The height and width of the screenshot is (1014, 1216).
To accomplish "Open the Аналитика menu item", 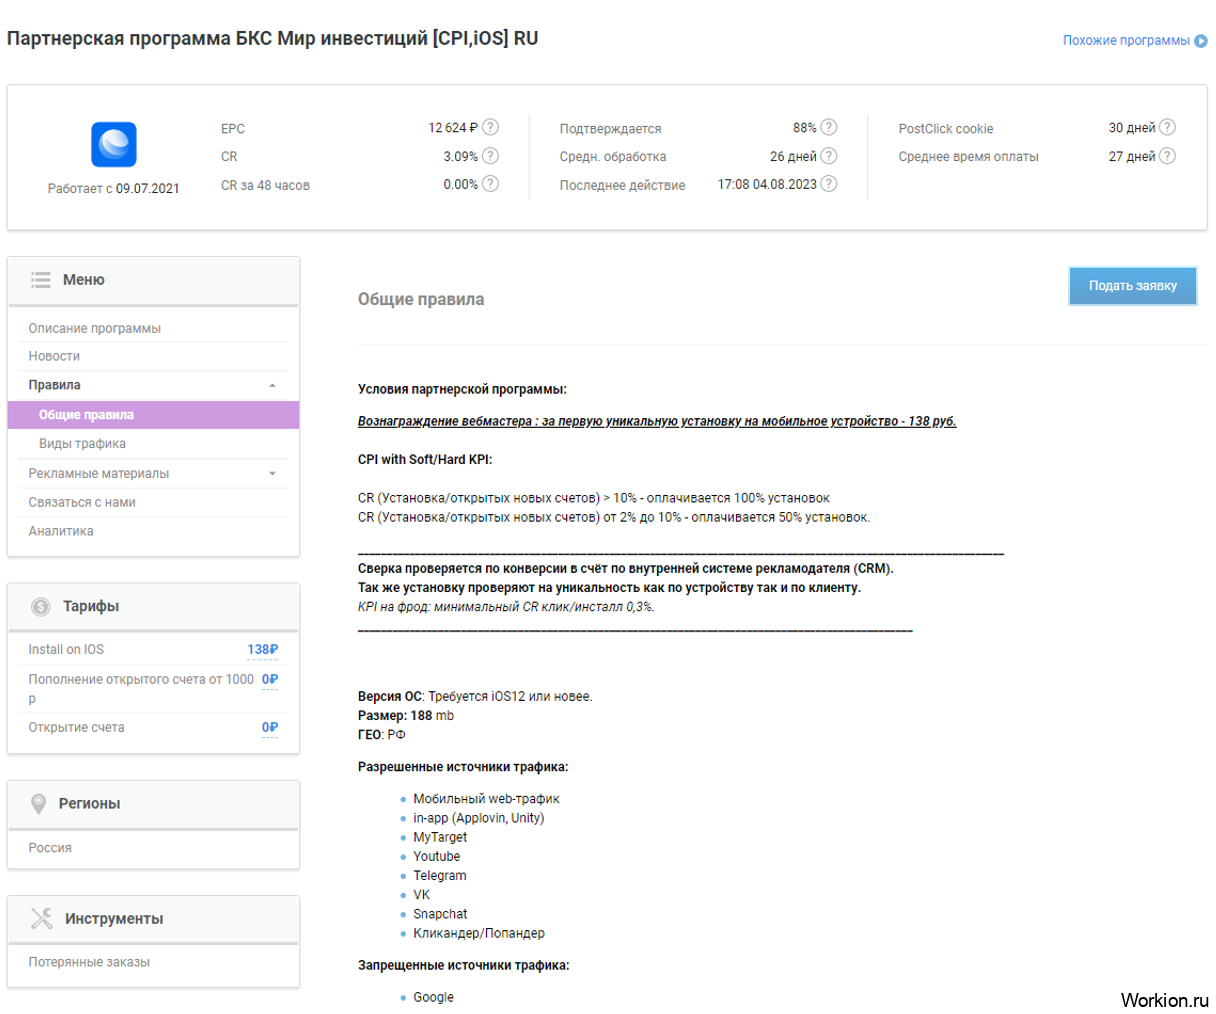I will (61, 531).
